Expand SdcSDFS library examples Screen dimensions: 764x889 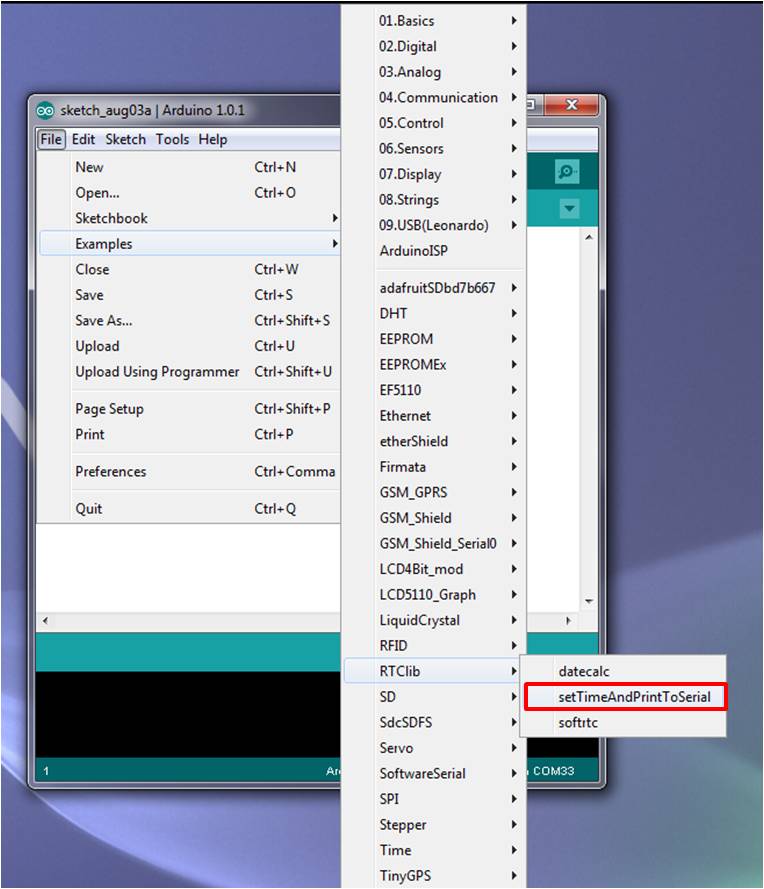[434, 722]
